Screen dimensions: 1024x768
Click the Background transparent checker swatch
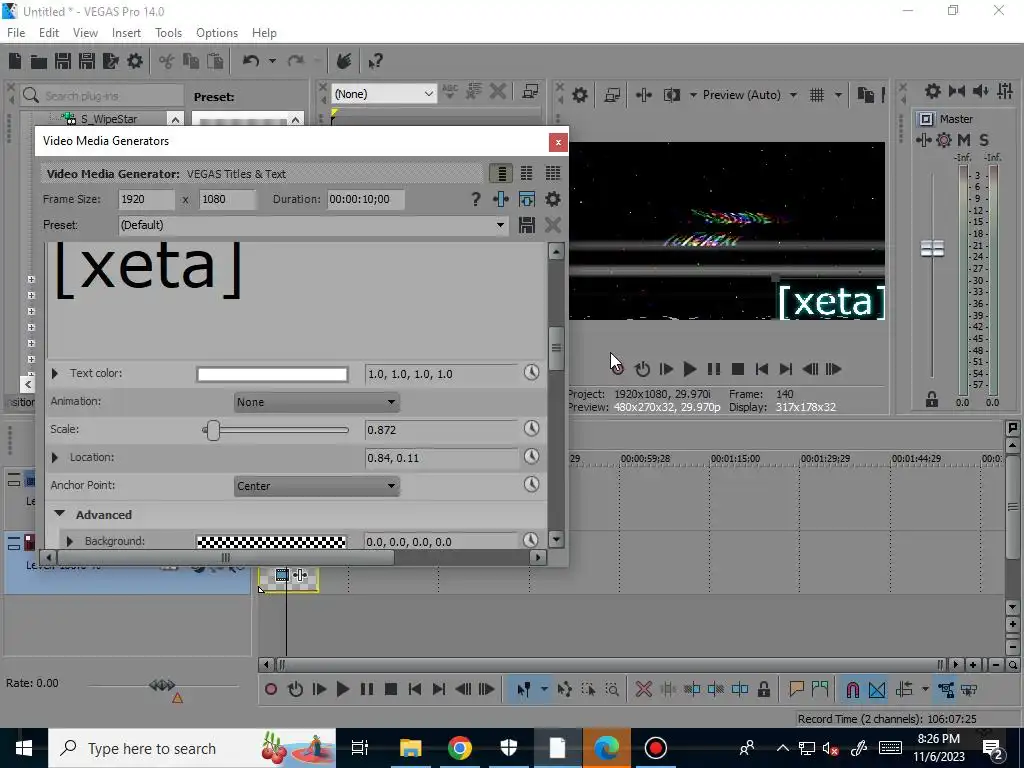pyautogui.click(x=271, y=541)
